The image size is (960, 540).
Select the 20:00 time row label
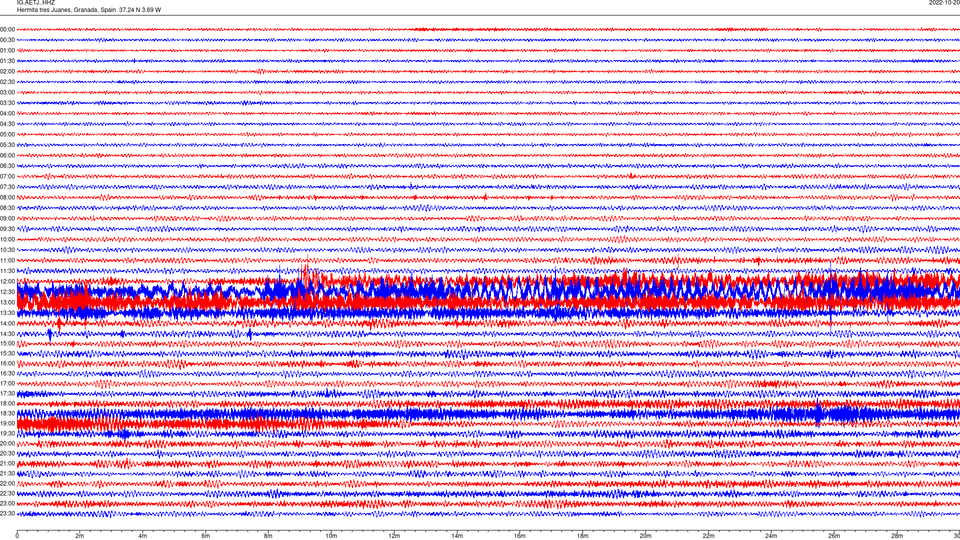pyautogui.click(x=7, y=444)
